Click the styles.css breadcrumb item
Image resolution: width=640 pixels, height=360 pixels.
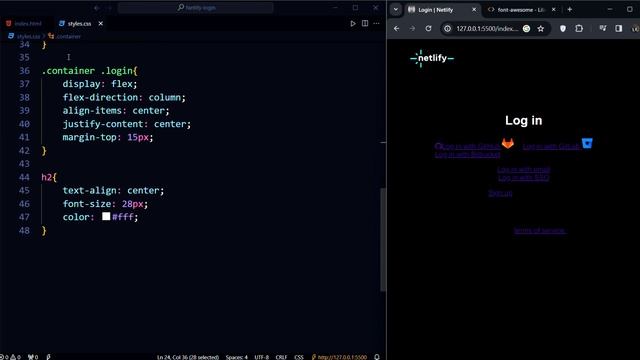click(24, 36)
